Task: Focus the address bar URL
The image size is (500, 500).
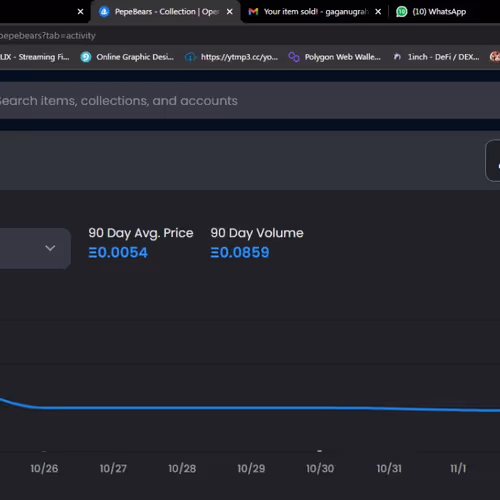Action: pyautogui.click(x=48, y=35)
